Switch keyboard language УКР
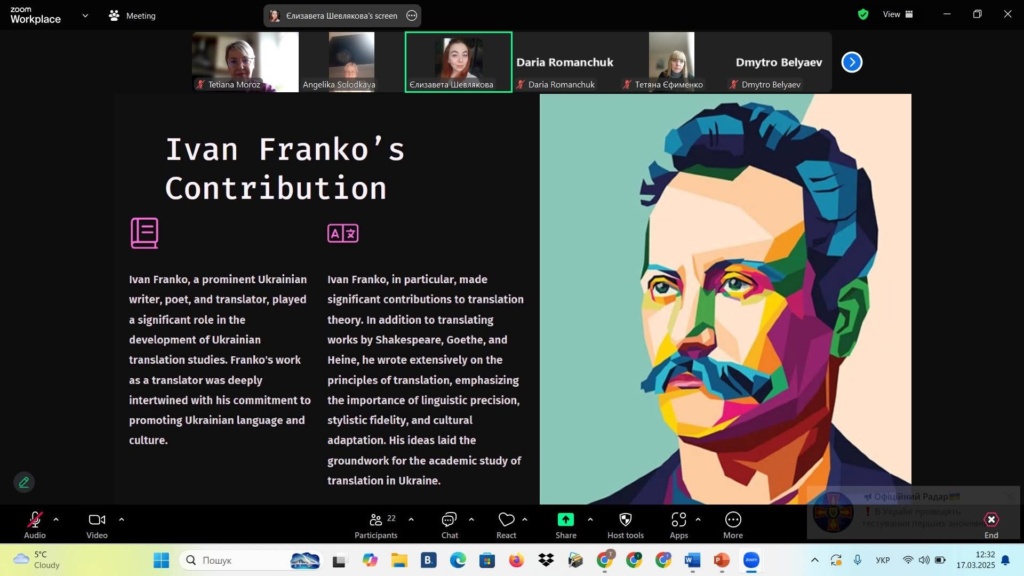Image resolution: width=1024 pixels, height=576 pixels. (x=883, y=560)
